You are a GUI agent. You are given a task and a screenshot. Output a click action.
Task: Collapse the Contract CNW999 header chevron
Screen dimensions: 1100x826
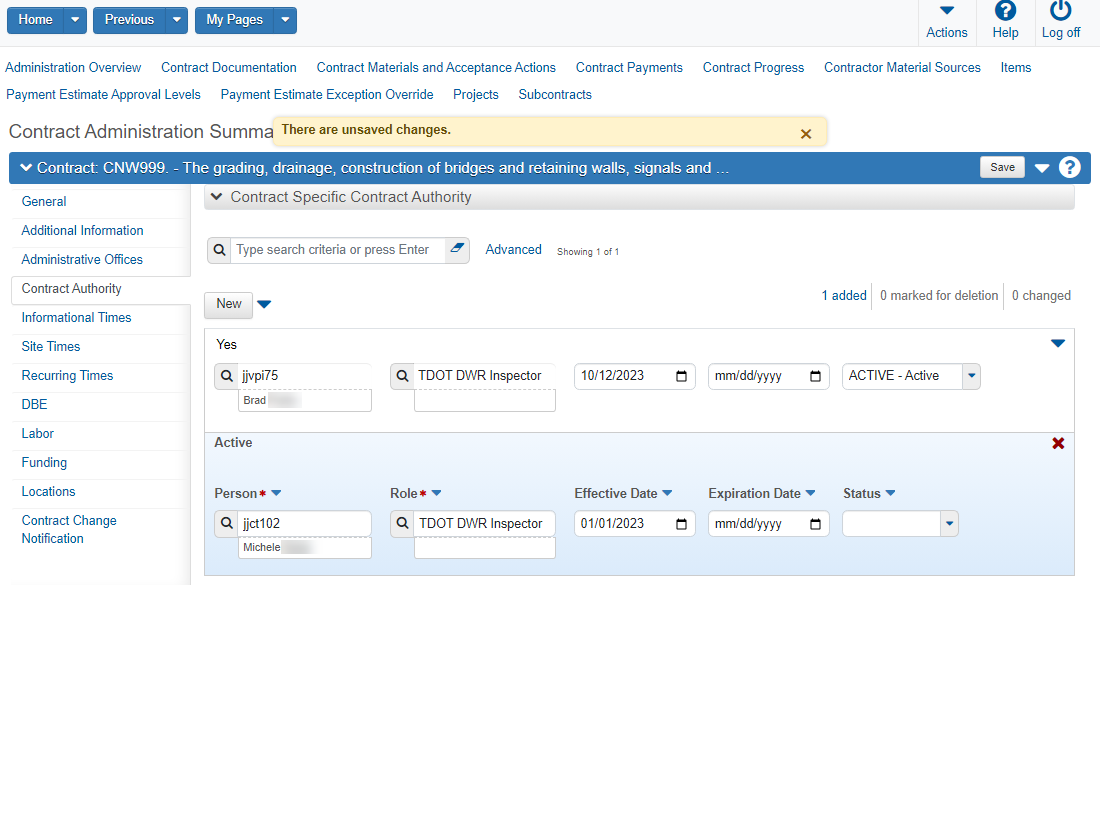26,168
